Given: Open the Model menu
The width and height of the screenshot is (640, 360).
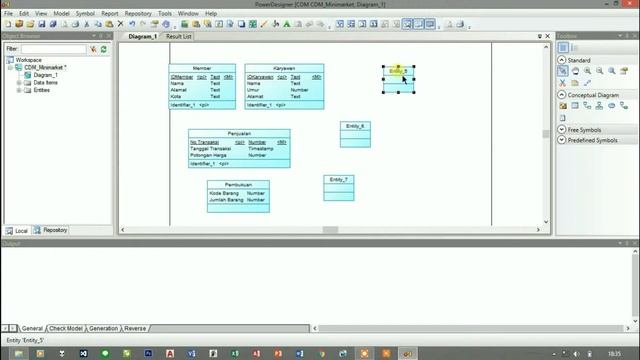Looking at the screenshot, I should coord(61,13).
